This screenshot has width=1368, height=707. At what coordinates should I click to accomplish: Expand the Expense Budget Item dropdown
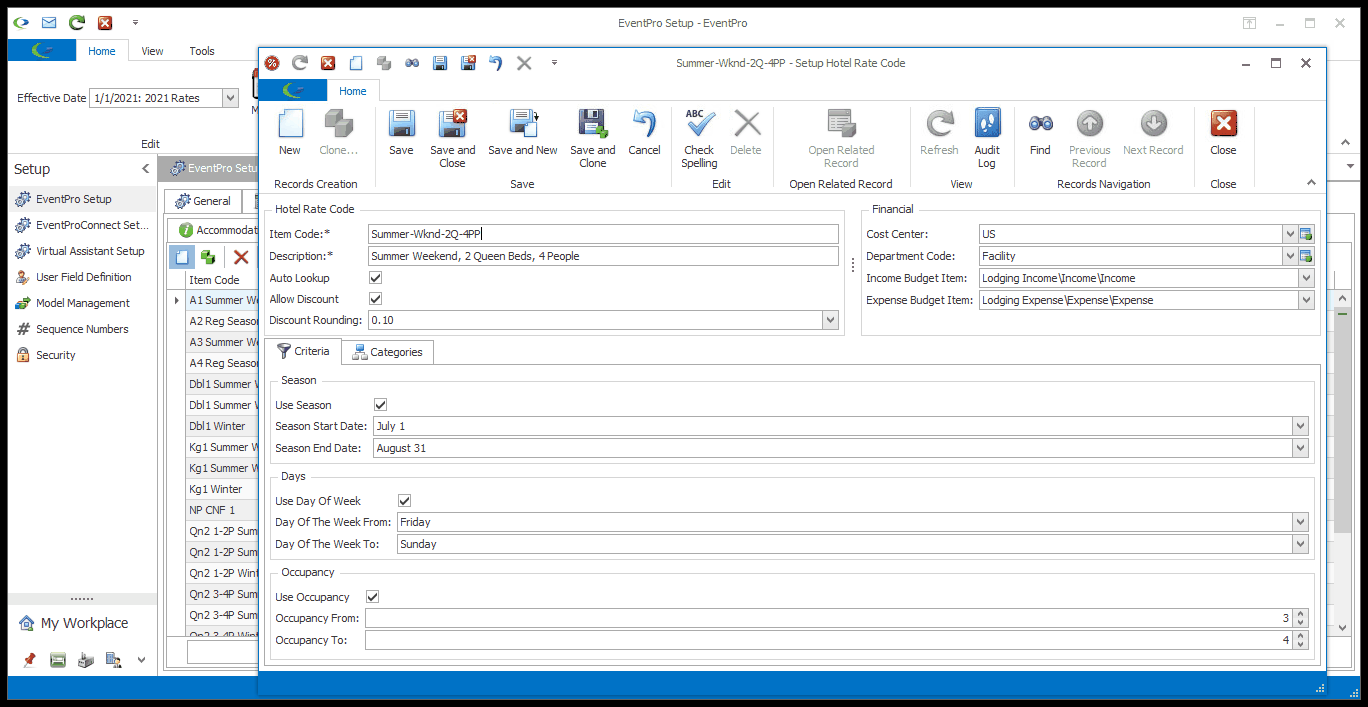(x=1306, y=300)
